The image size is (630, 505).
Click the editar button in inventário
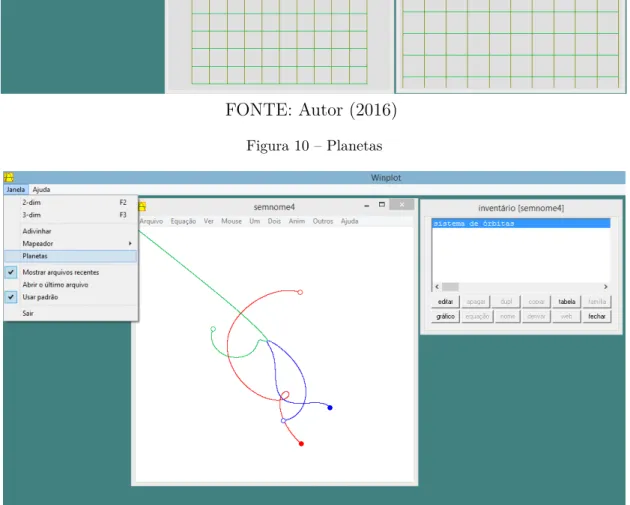446,302
